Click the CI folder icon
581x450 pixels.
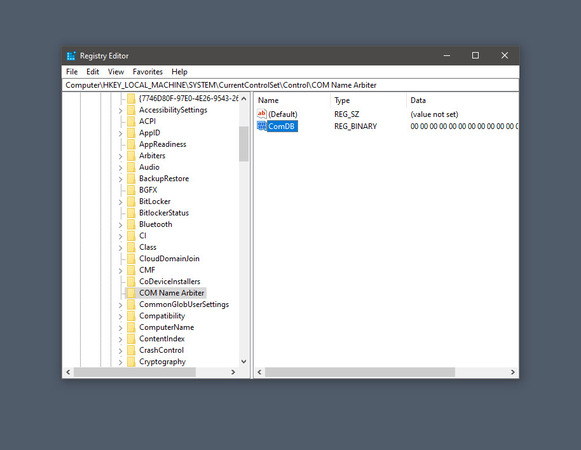coord(131,236)
